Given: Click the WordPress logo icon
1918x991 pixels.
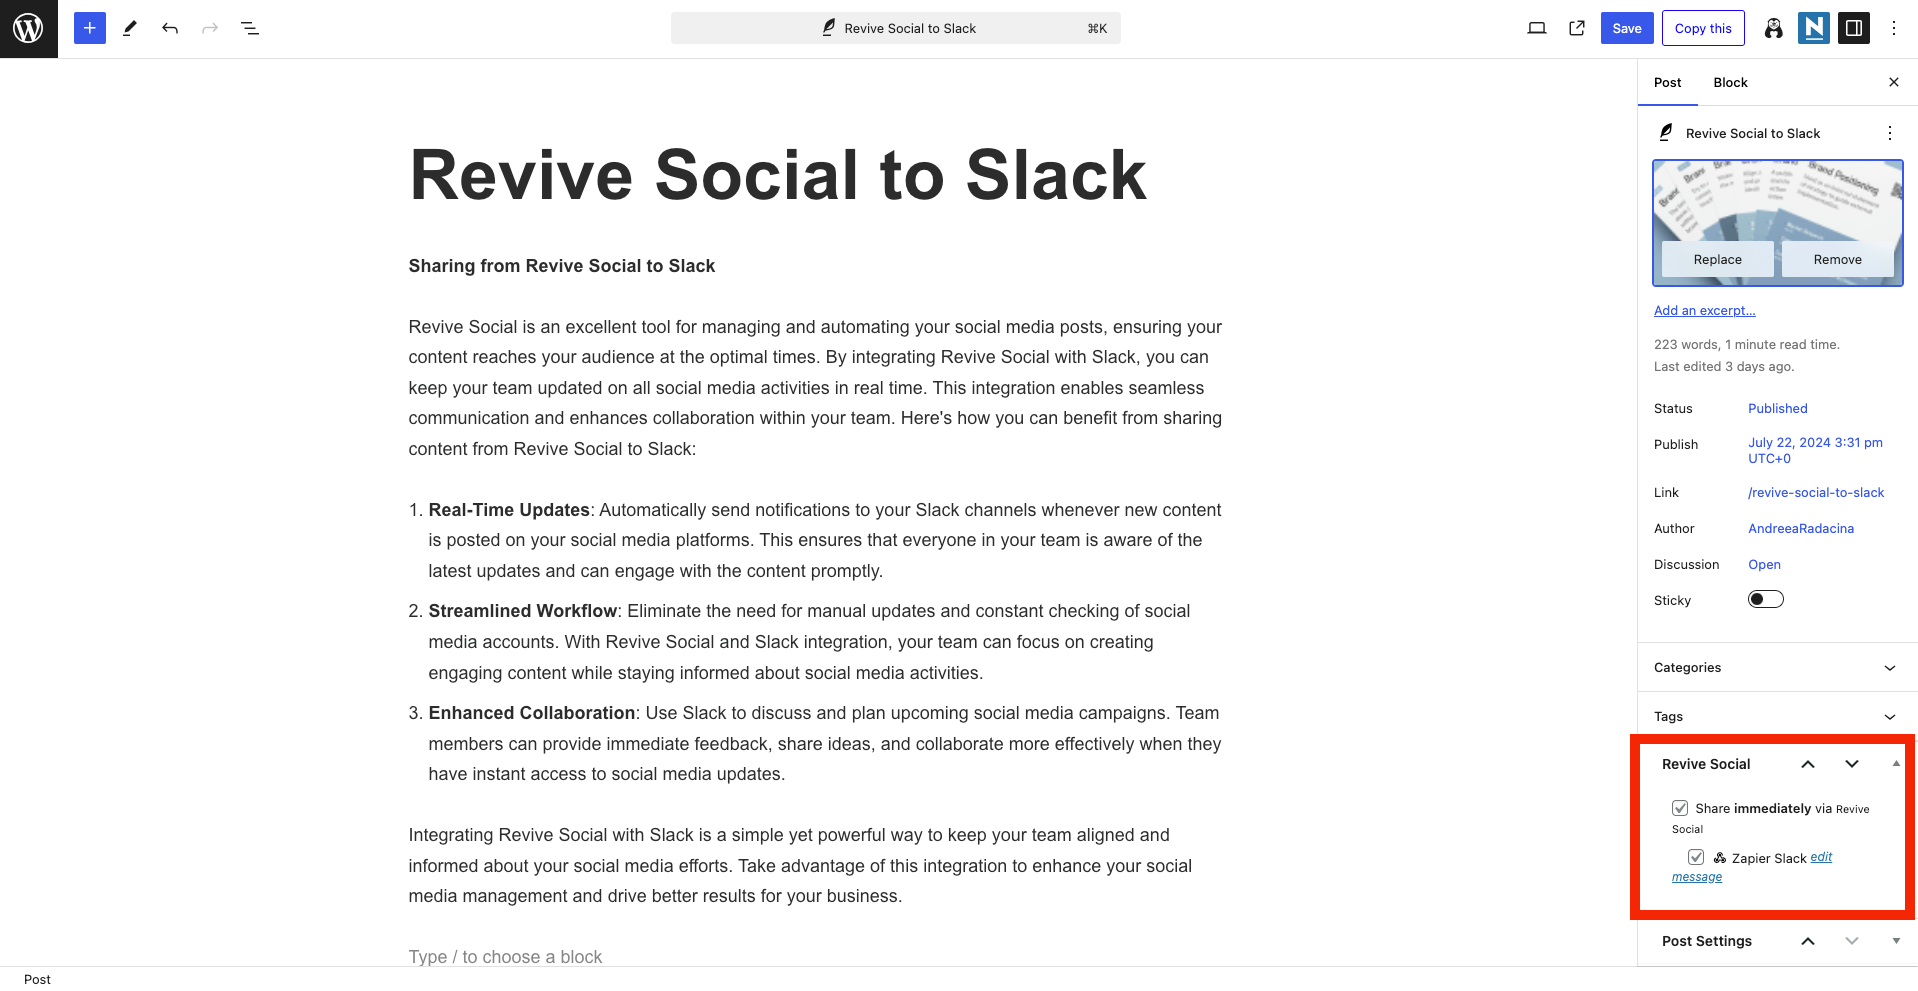Looking at the screenshot, I should [x=28, y=28].
